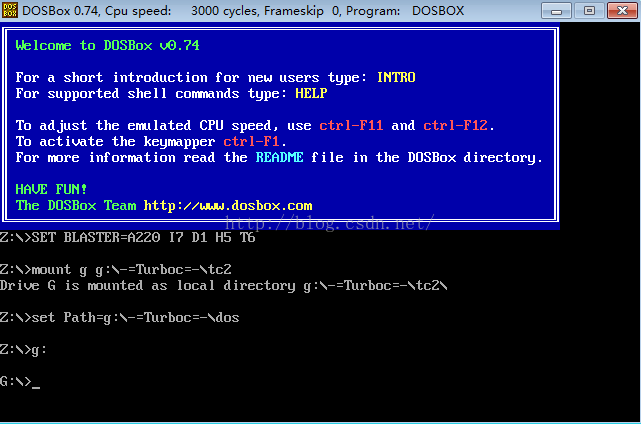The width and height of the screenshot is (641, 424).
Task: Maximize the DOSBox window
Action: pyautogui.click(x=589, y=11)
